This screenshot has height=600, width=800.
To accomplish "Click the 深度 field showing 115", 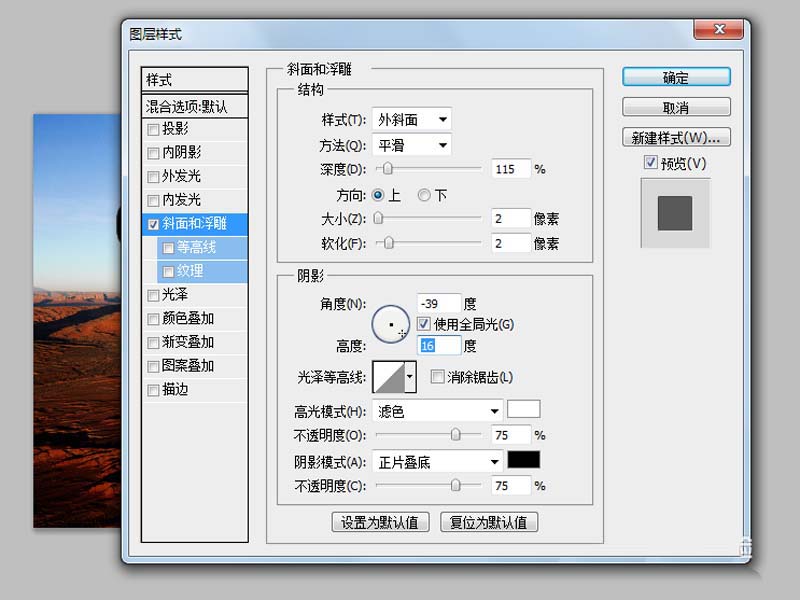I will coord(511,169).
